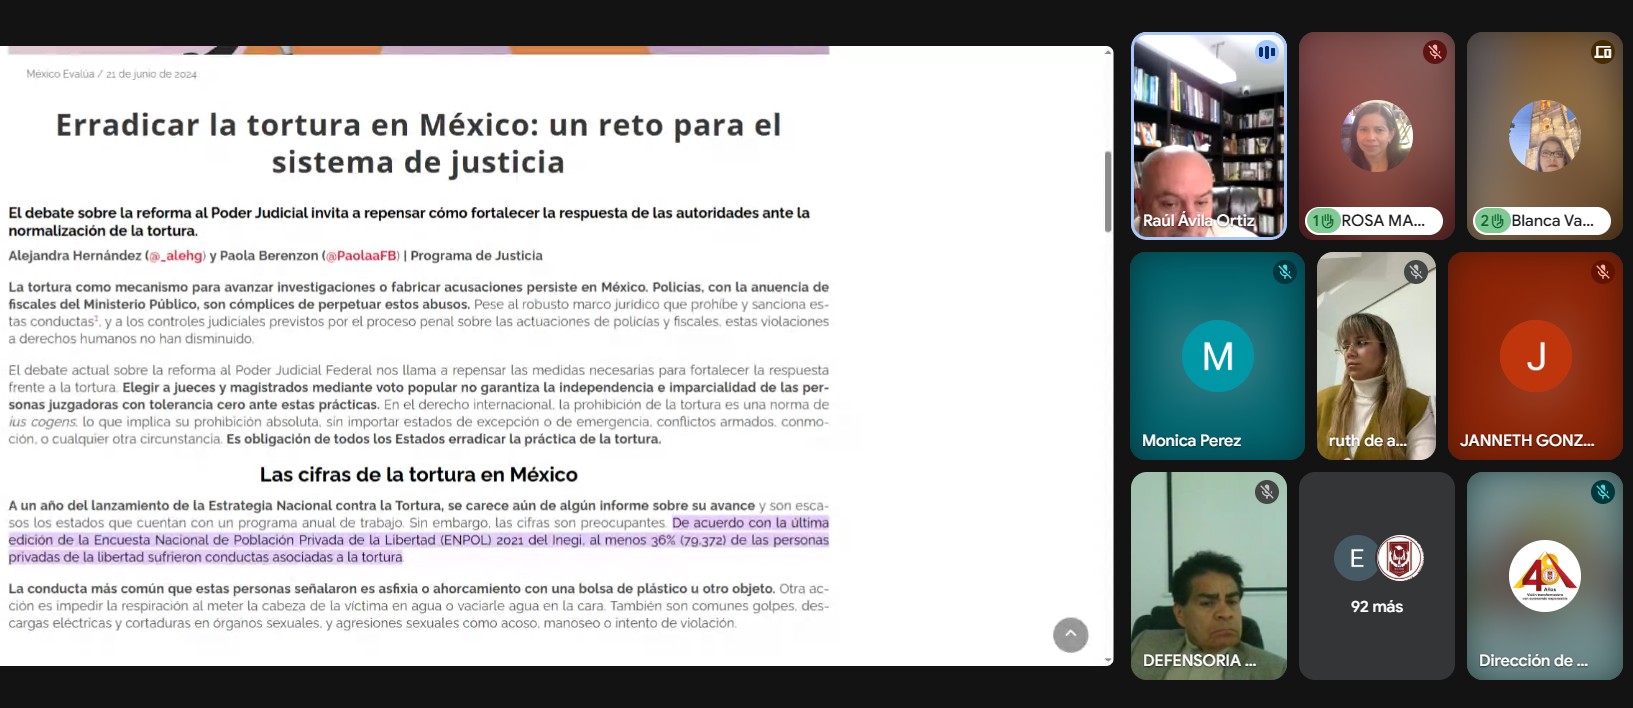Click scrollbar down arrow at bottom
Screen dimensions: 1633x708
tap(1108, 660)
